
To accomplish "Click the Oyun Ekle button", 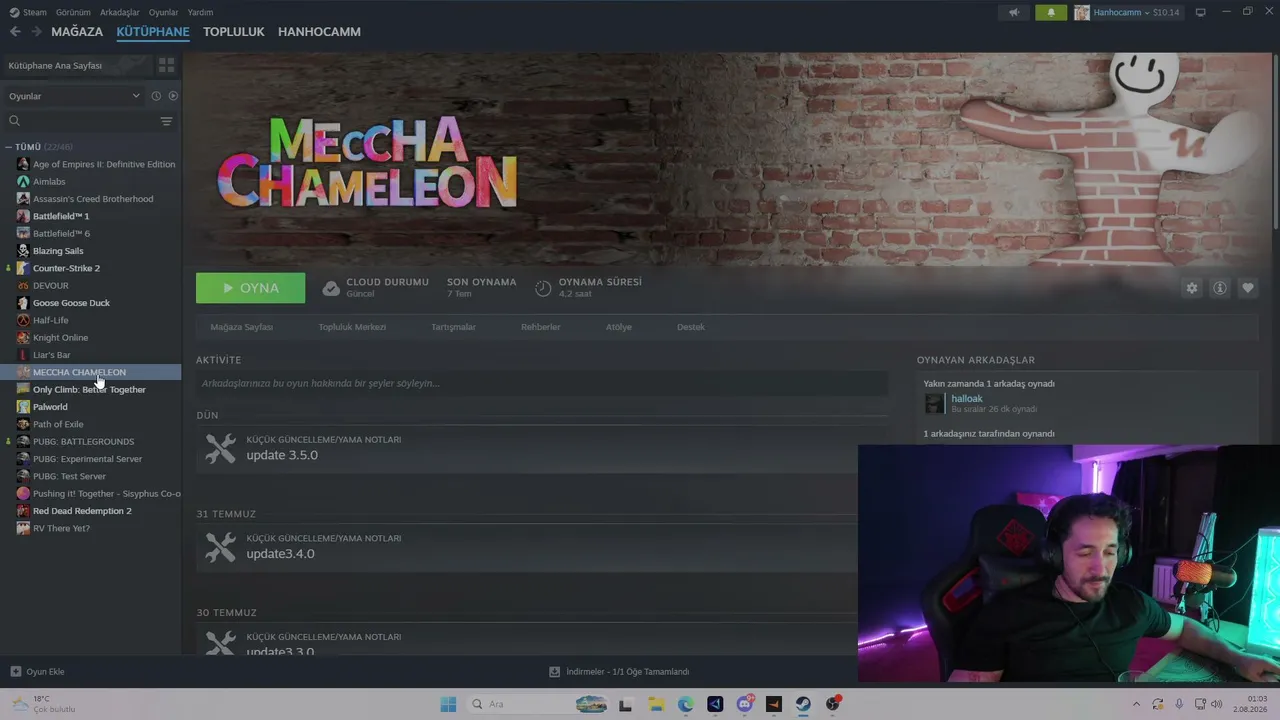I will click(38, 671).
